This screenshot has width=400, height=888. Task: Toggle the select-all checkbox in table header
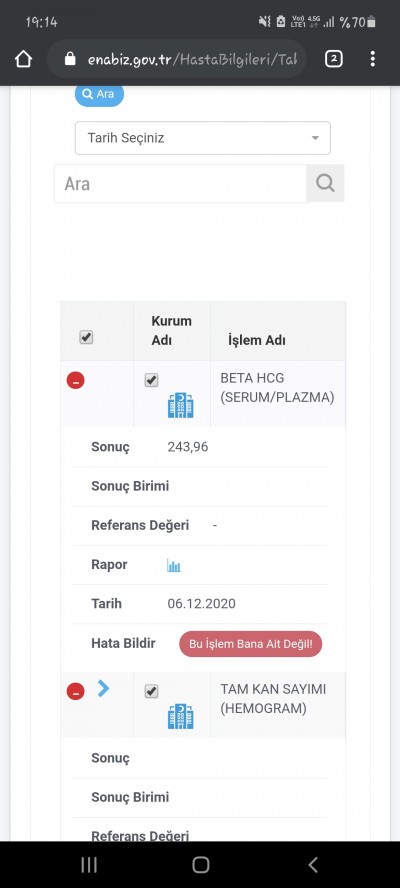[x=86, y=338]
